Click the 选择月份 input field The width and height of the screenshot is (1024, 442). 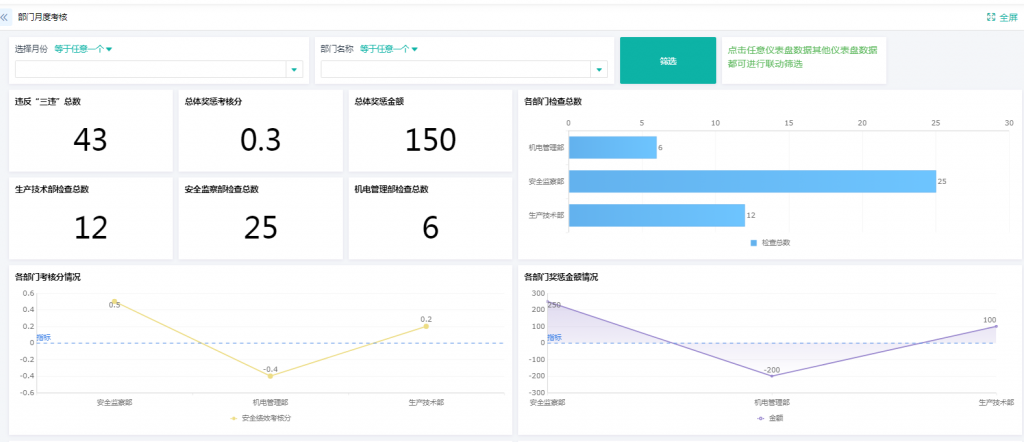pos(151,69)
